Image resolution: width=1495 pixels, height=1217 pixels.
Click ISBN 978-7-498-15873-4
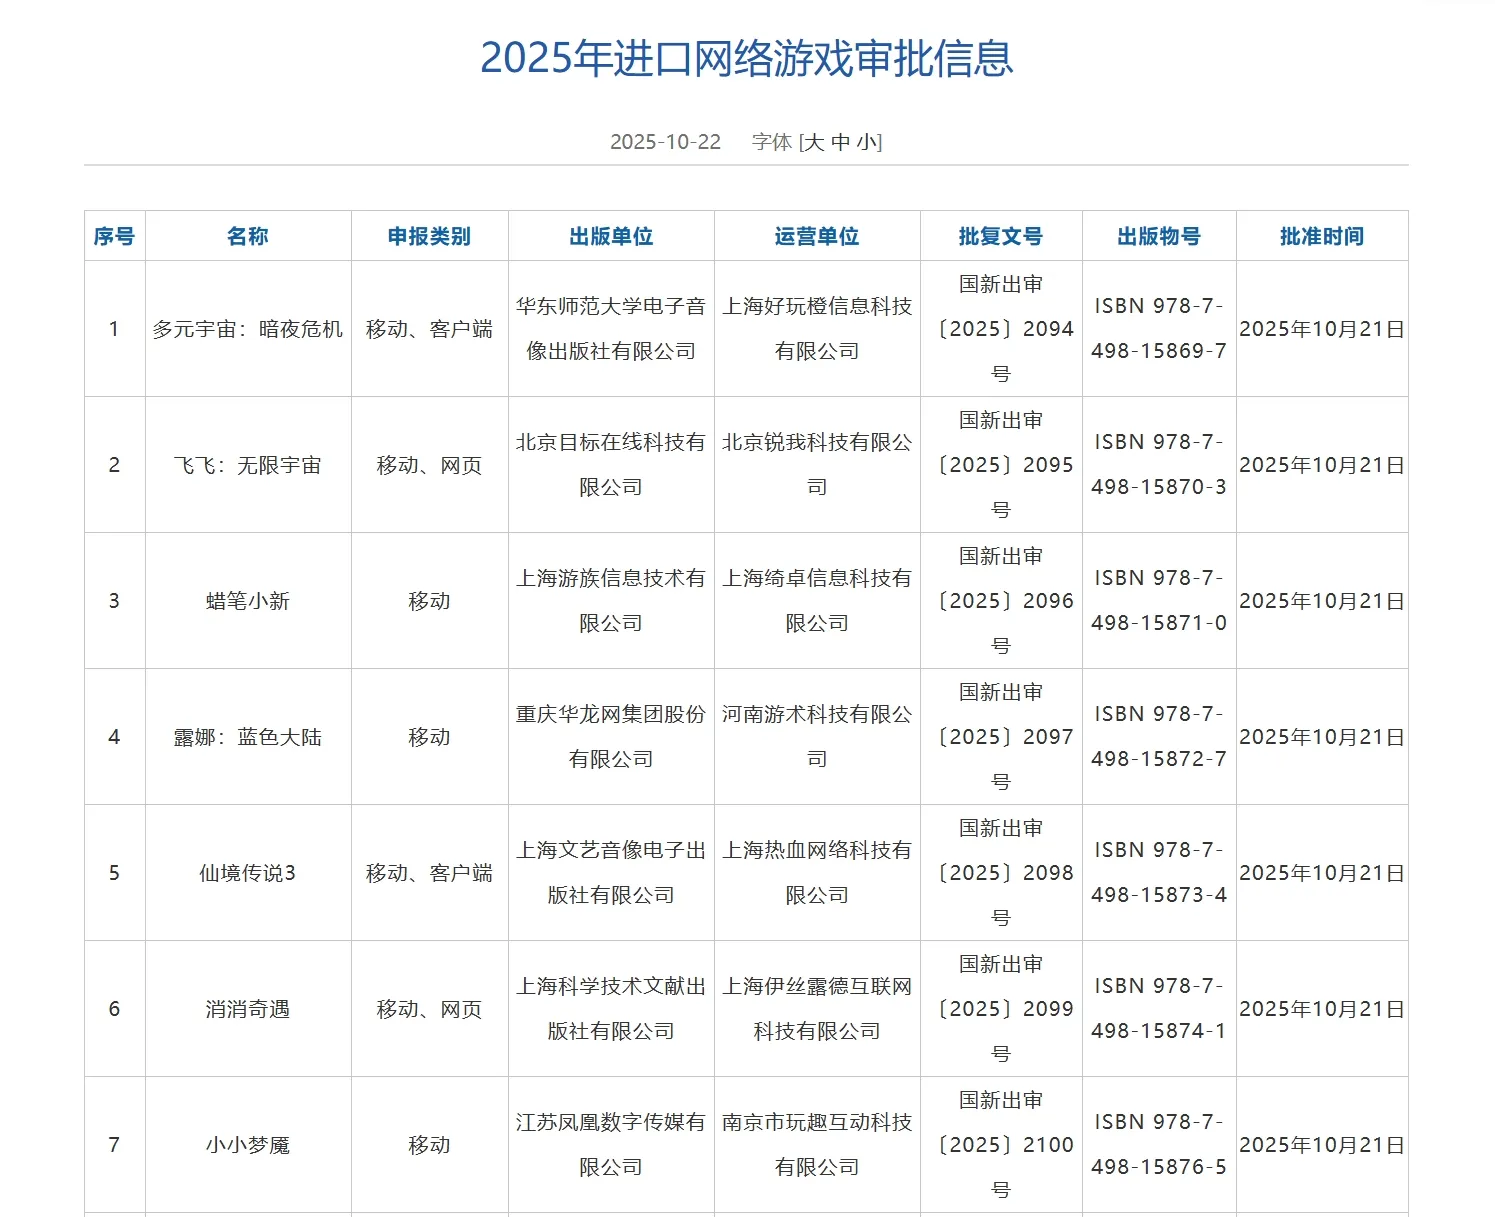point(1159,873)
